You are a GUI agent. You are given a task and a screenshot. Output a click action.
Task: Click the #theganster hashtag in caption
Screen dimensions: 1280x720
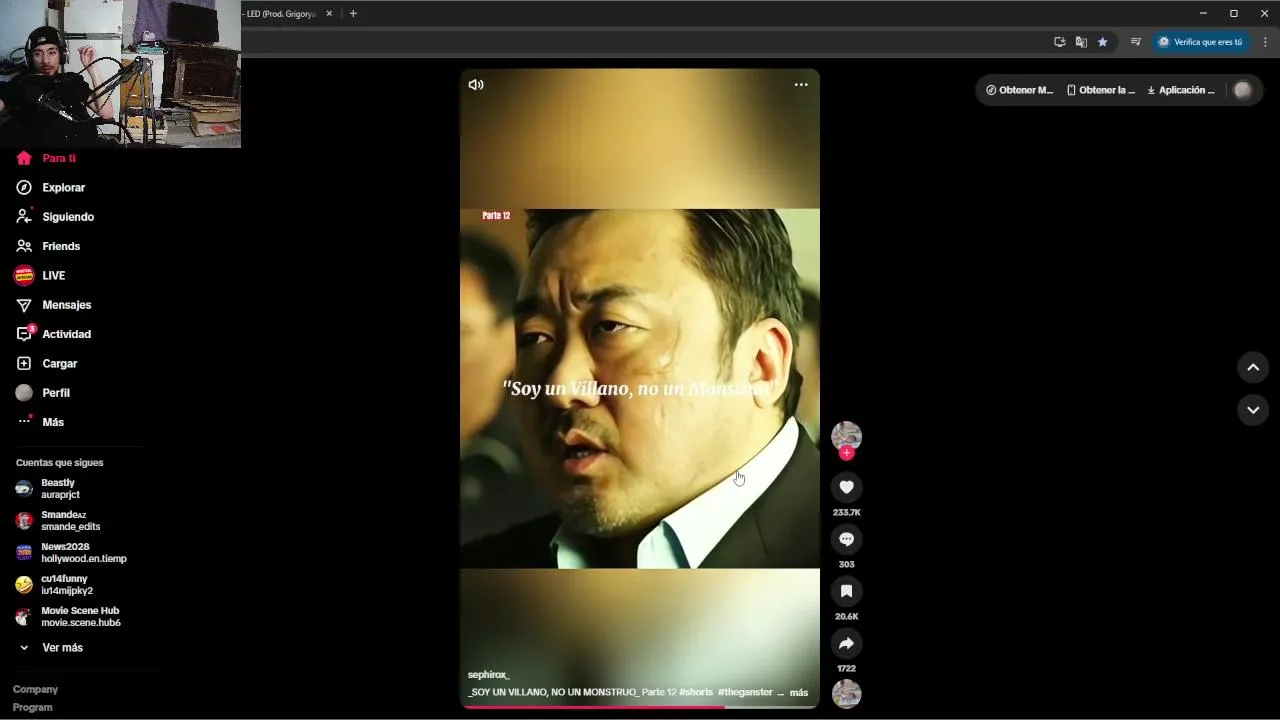click(x=745, y=692)
